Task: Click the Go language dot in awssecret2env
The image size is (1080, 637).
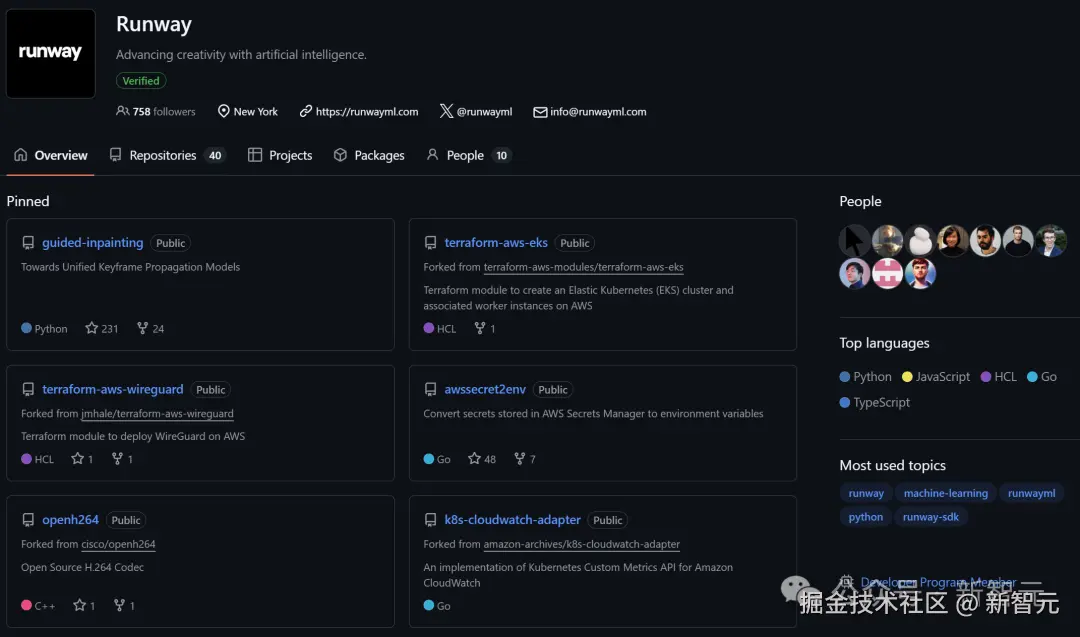Action: [428, 459]
